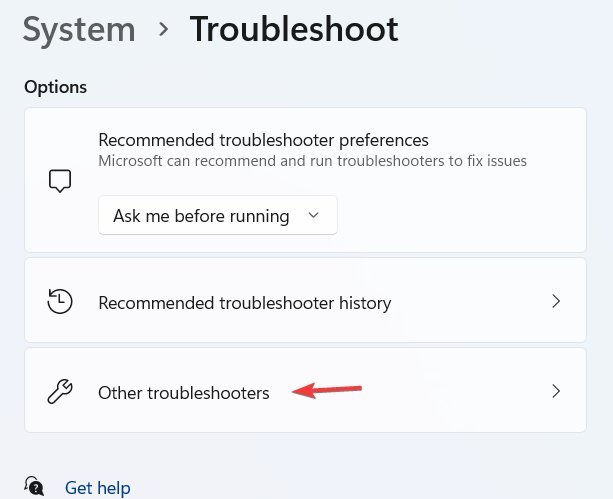Click the Troubleshoot page title

pos(294,30)
